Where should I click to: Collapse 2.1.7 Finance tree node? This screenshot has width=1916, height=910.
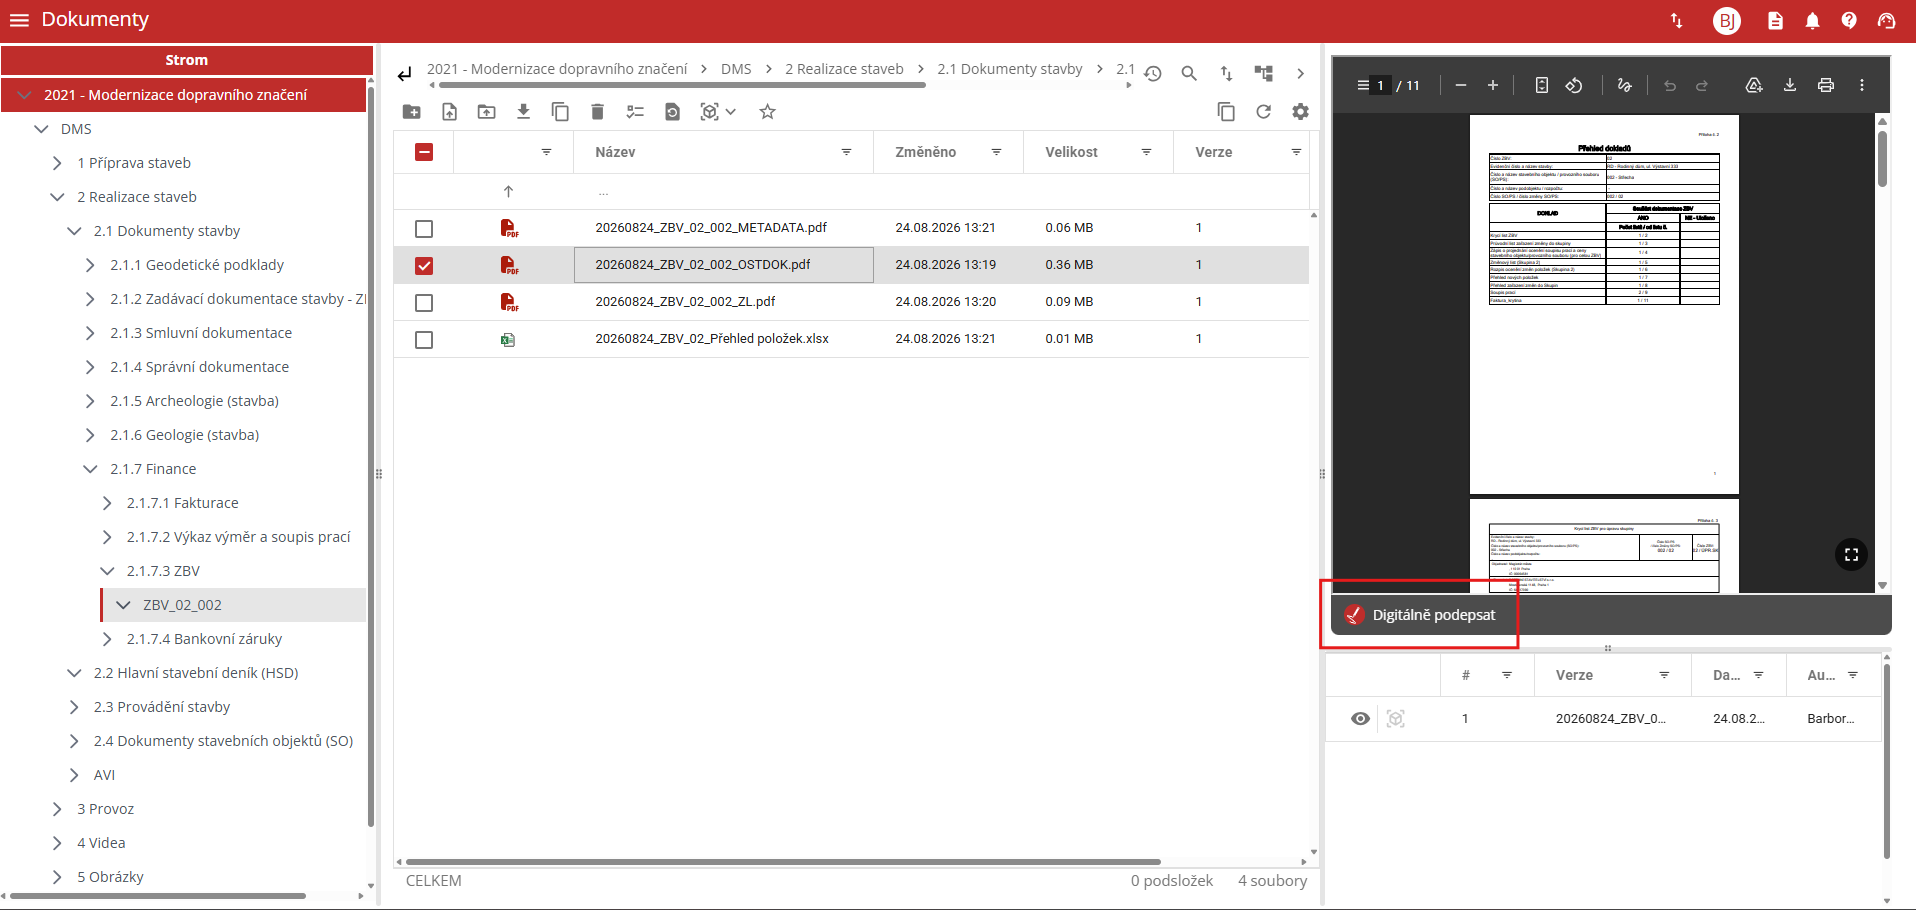[x=91, y=469]
